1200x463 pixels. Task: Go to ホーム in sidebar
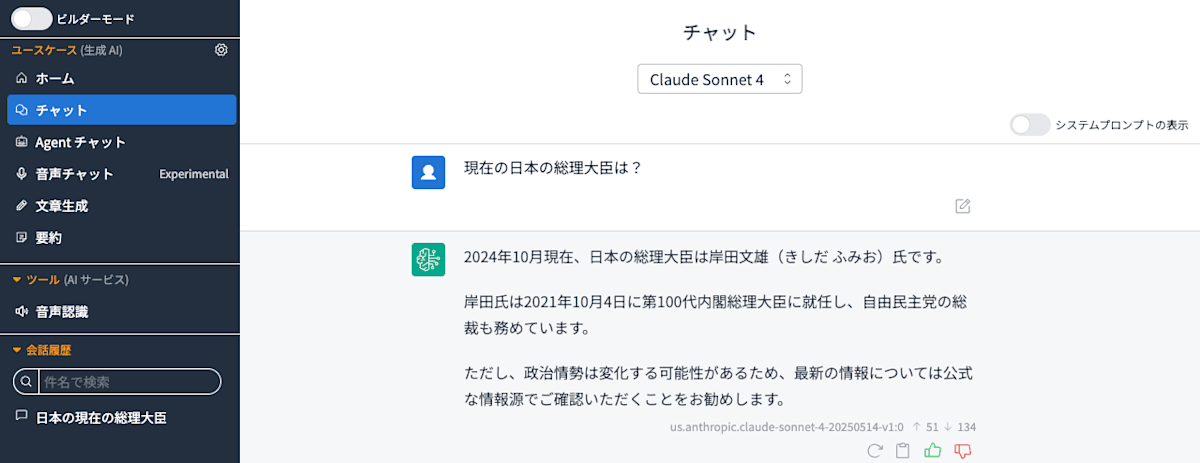[55, 78]
